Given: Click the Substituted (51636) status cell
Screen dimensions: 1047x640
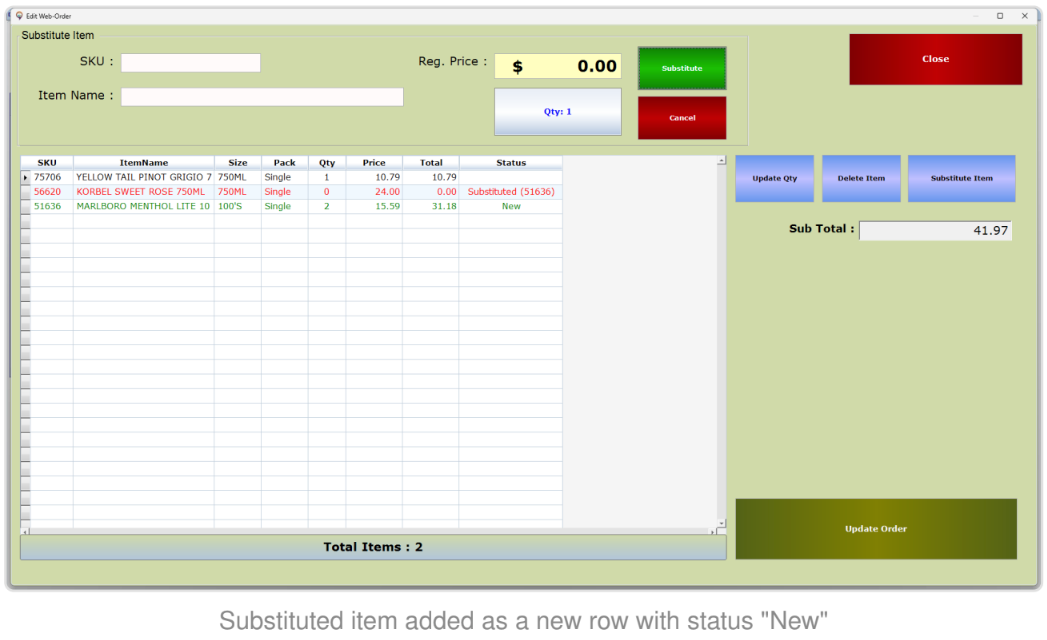Looking at the screenshot, I should (511, 192).
